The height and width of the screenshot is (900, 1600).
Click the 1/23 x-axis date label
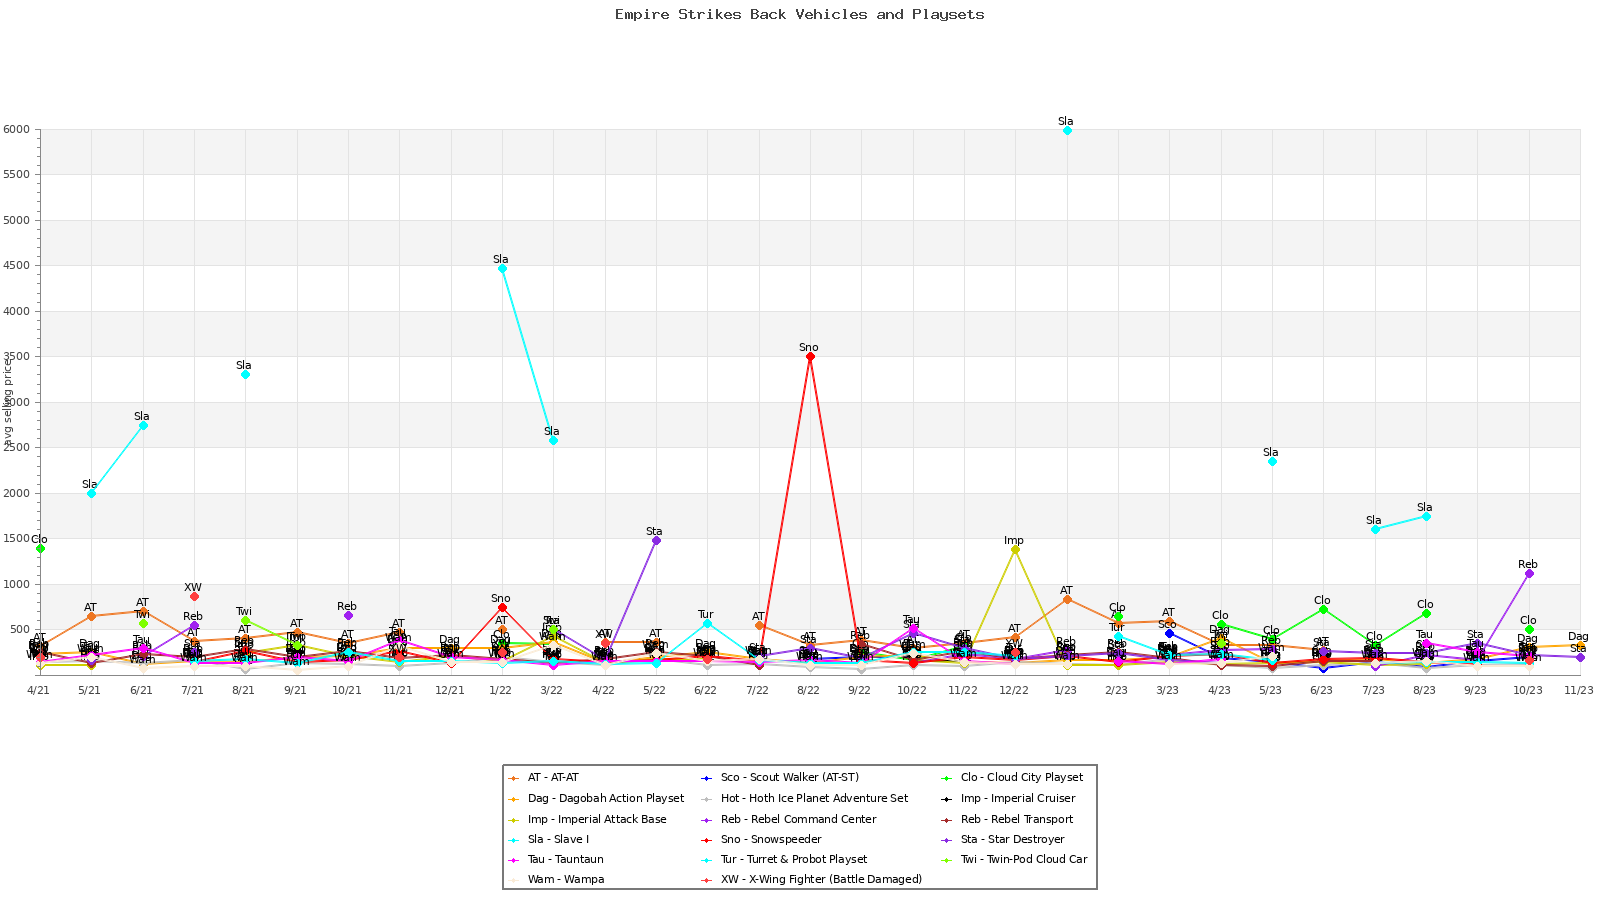1065,690
